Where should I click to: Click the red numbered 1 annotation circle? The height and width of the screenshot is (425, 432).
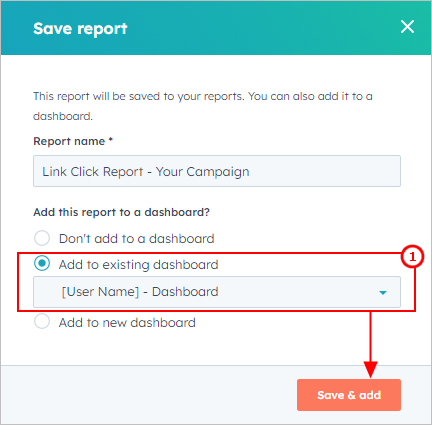click(x=412, y=257)
